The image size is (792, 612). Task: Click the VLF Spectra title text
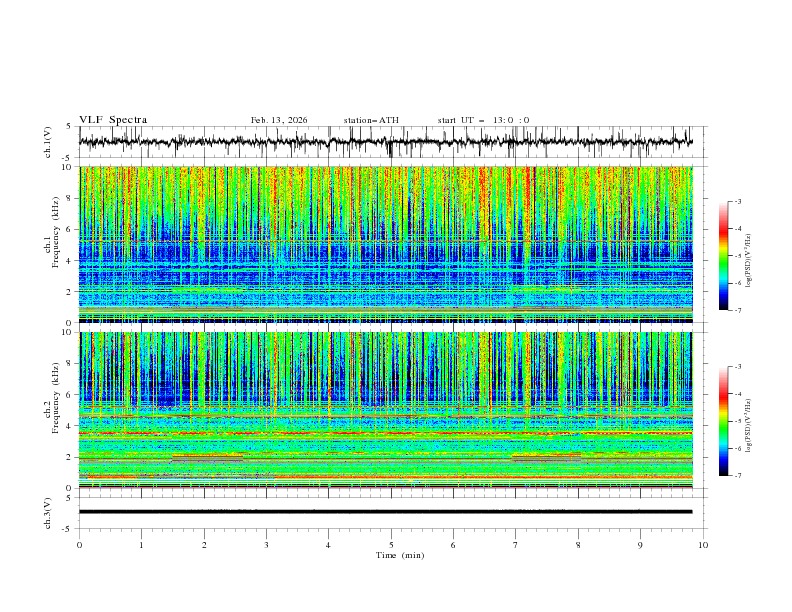[x=113, y=120]
